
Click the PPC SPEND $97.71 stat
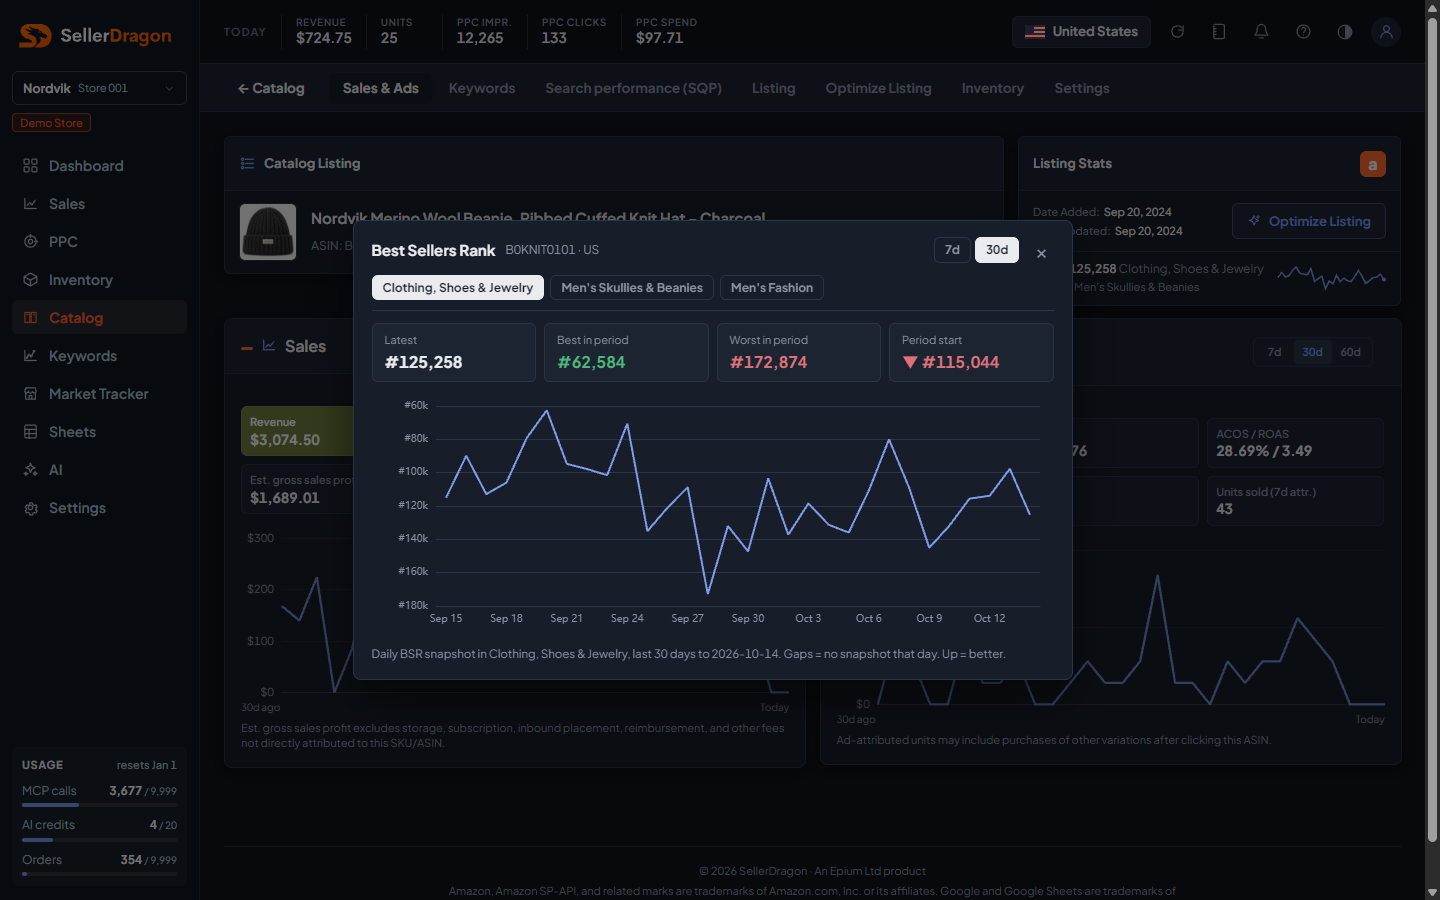click(x=666, y=31)
